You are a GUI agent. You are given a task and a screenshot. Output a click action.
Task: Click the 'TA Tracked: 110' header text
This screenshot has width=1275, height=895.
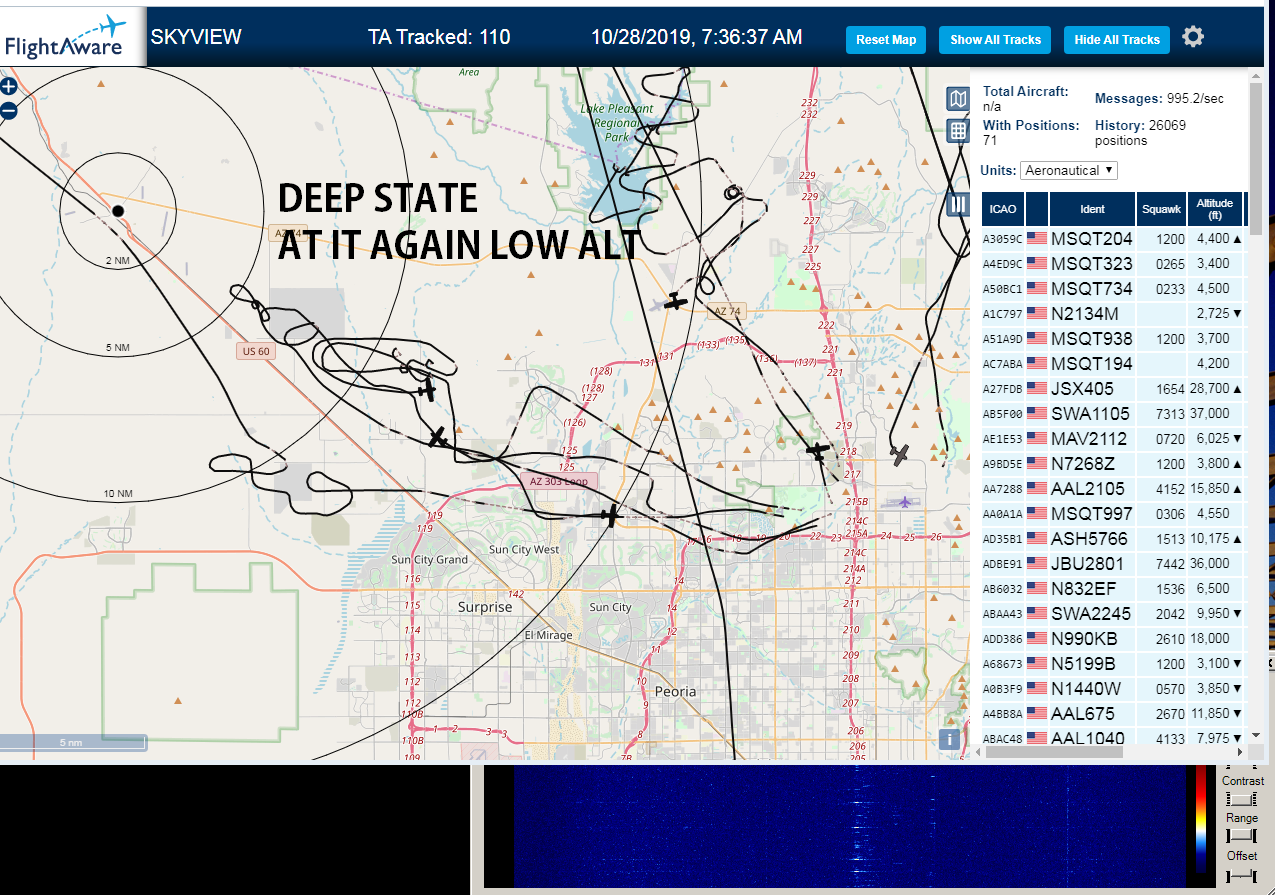tap(439, 38)
